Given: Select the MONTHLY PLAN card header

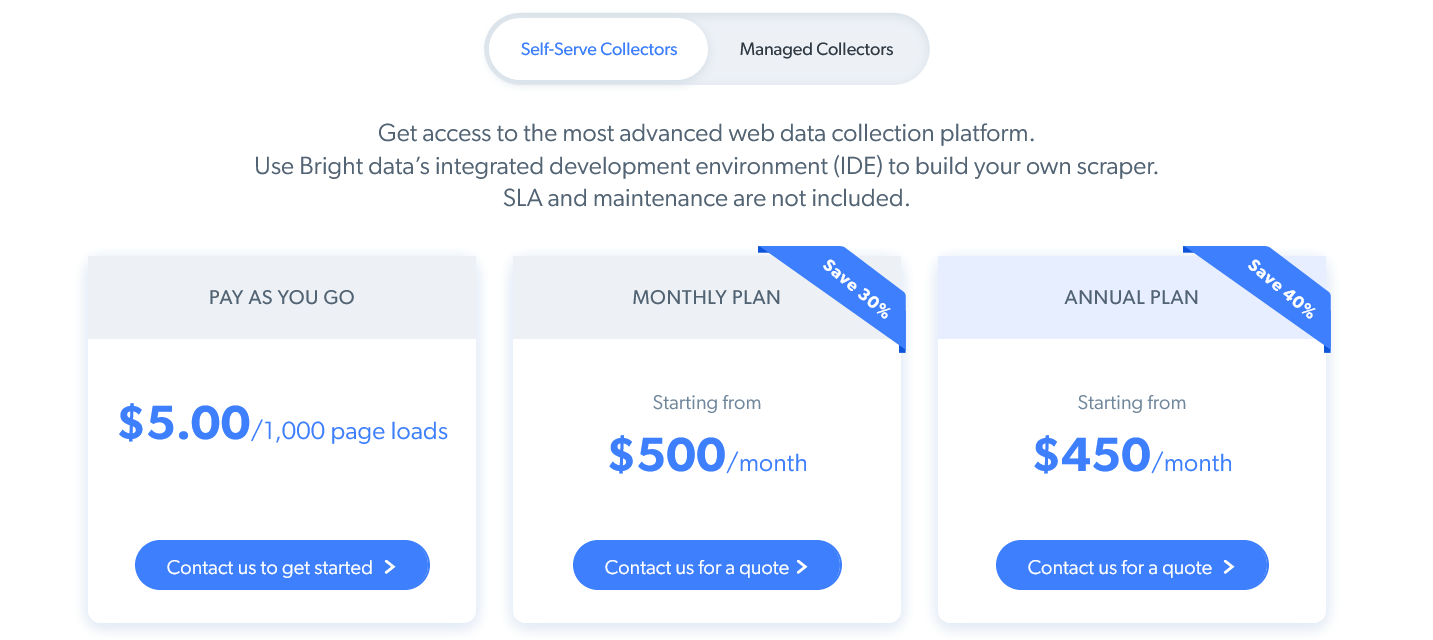Looking at the screenshot, I should coord(707,297).
